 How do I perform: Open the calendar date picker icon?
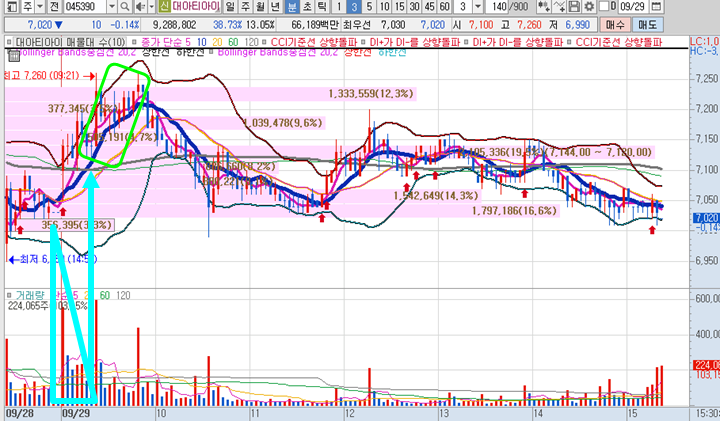pos(657,6)
